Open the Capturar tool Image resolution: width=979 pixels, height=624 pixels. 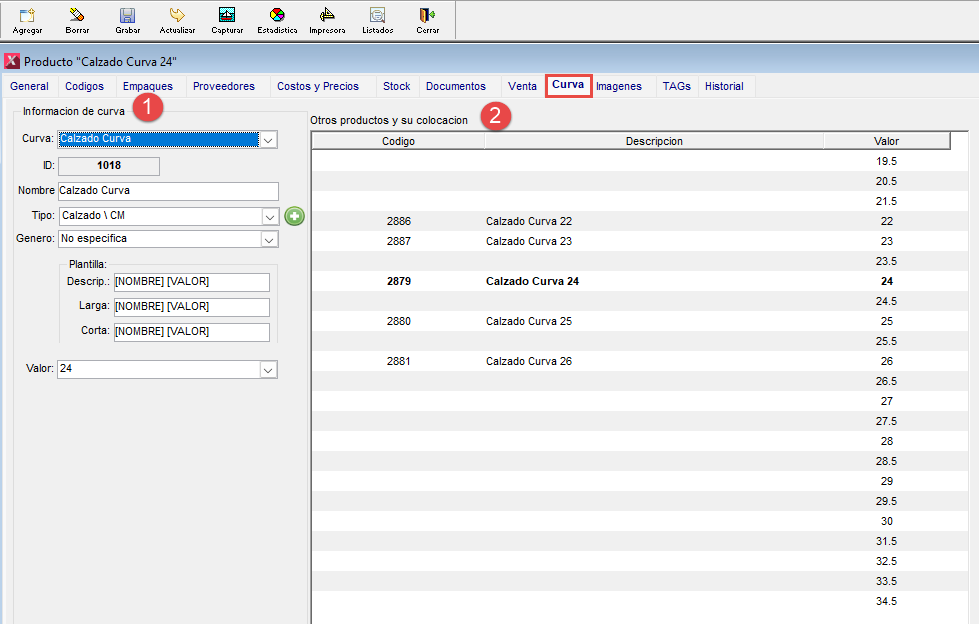coord(227,16)
